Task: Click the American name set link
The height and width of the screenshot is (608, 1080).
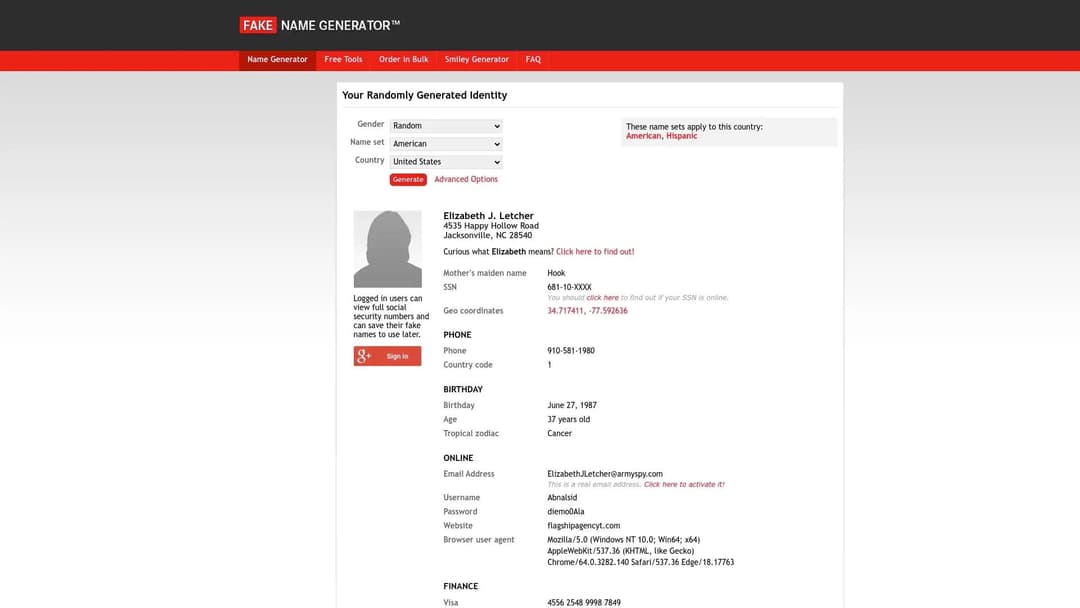Action: pyautogui.click(x=642, y=134)
